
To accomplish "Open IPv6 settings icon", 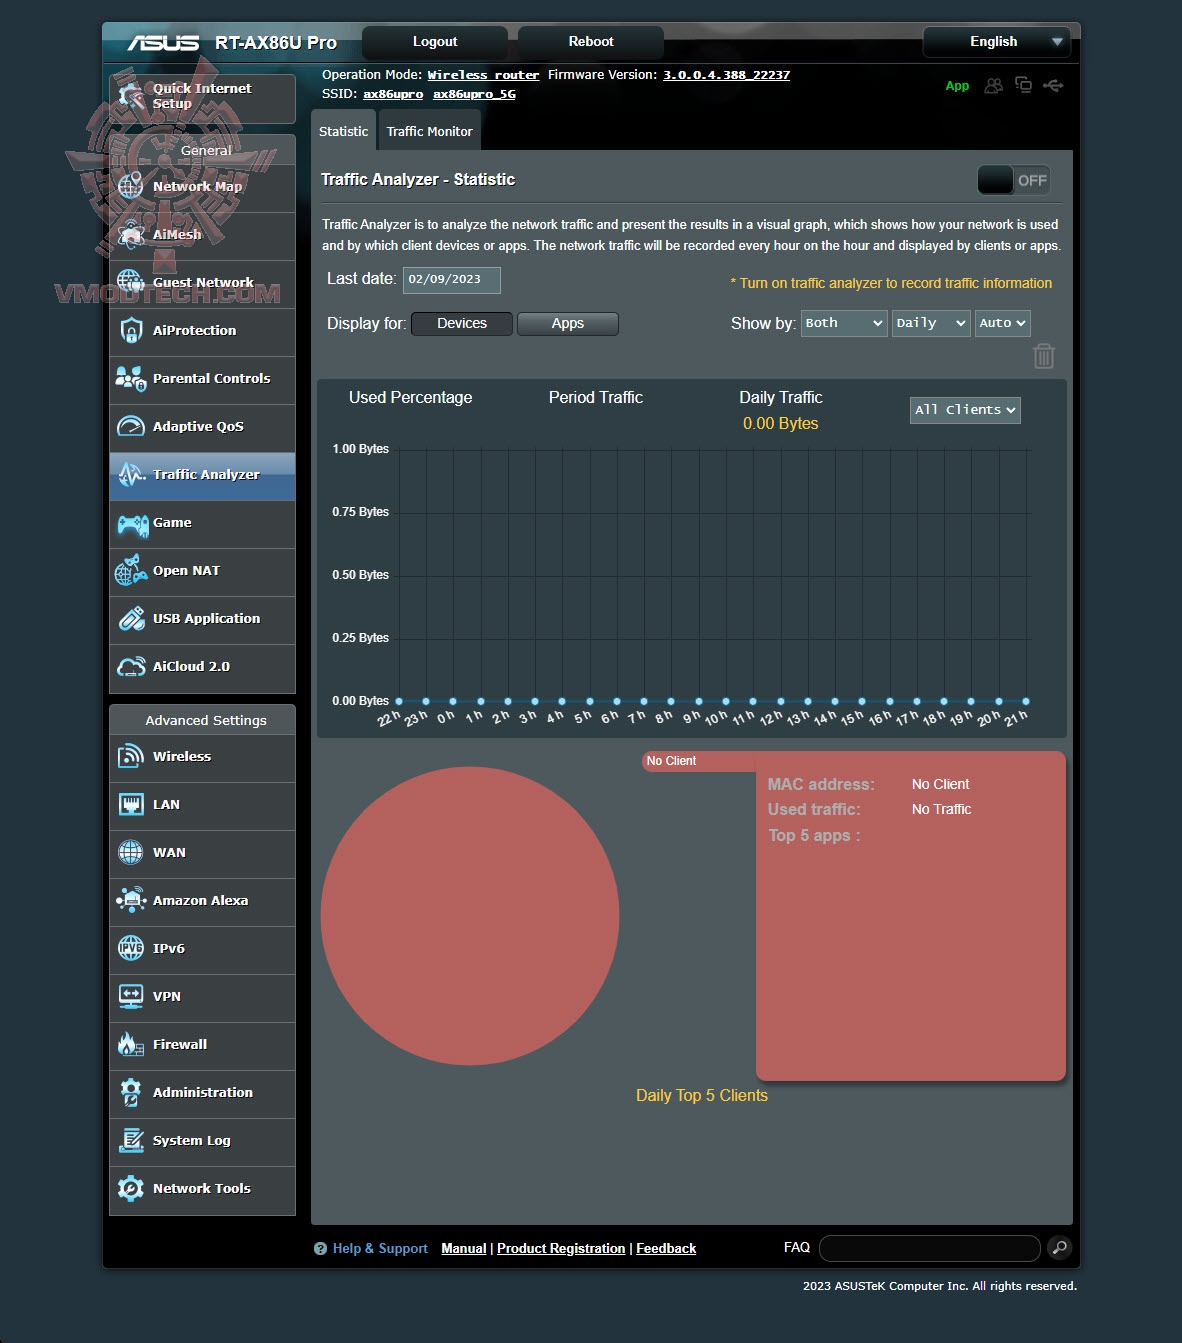I will coord(131,948).
